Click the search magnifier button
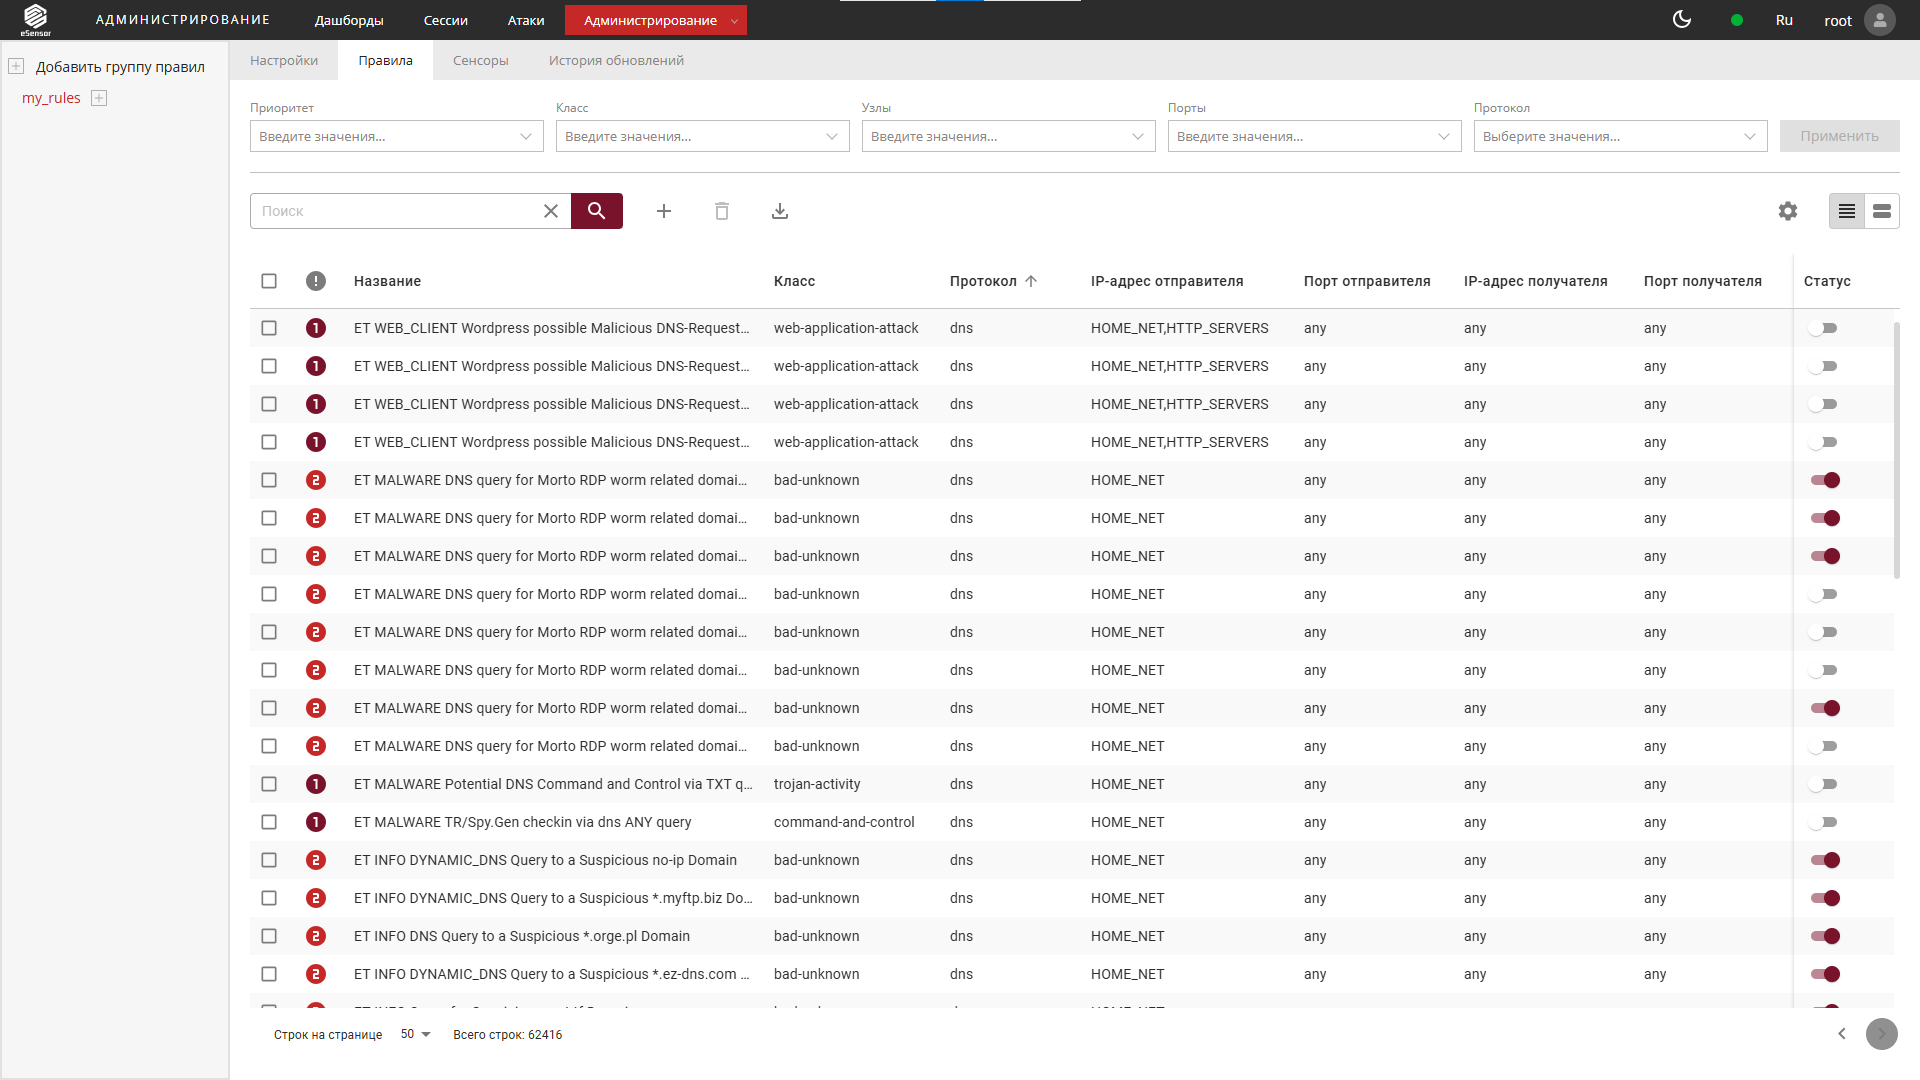 tap(596, 211)
